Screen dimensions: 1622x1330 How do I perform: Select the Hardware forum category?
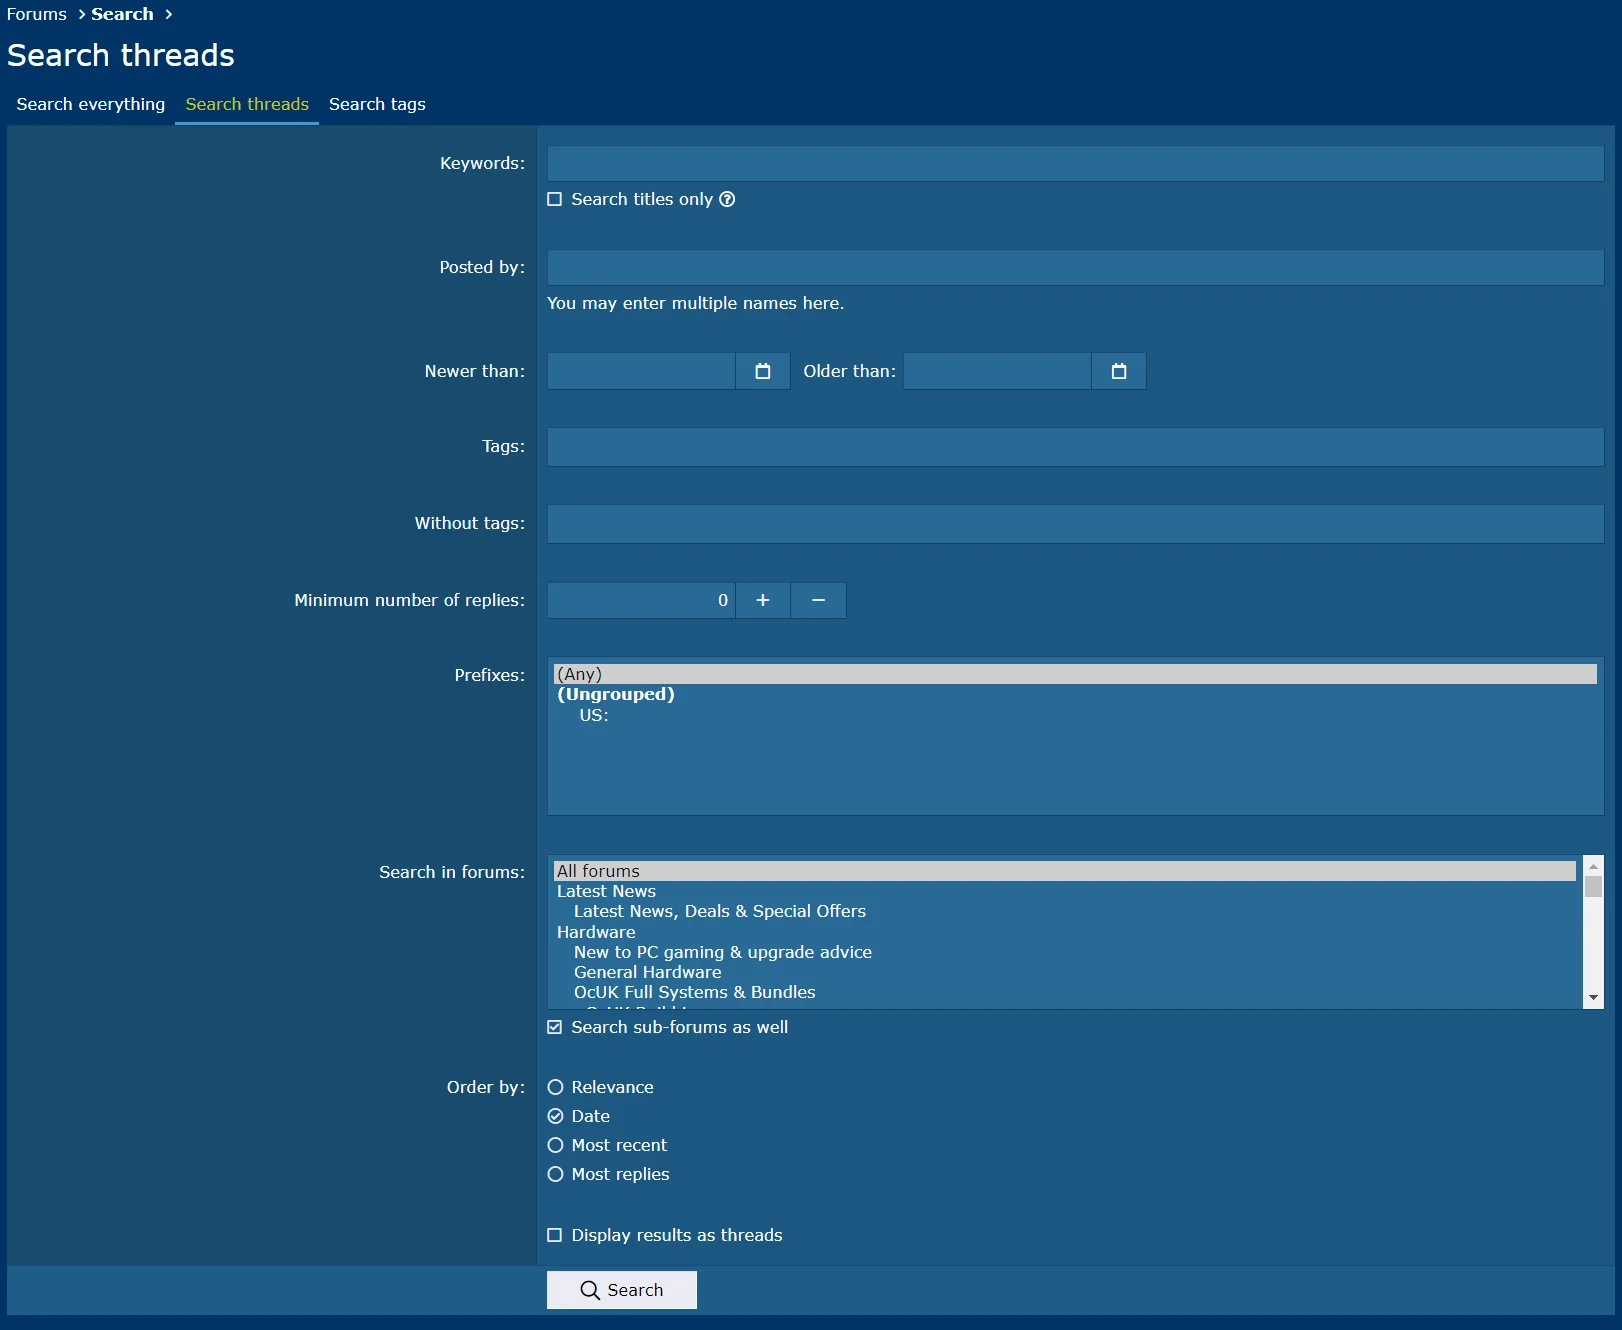pos(1065,932)
